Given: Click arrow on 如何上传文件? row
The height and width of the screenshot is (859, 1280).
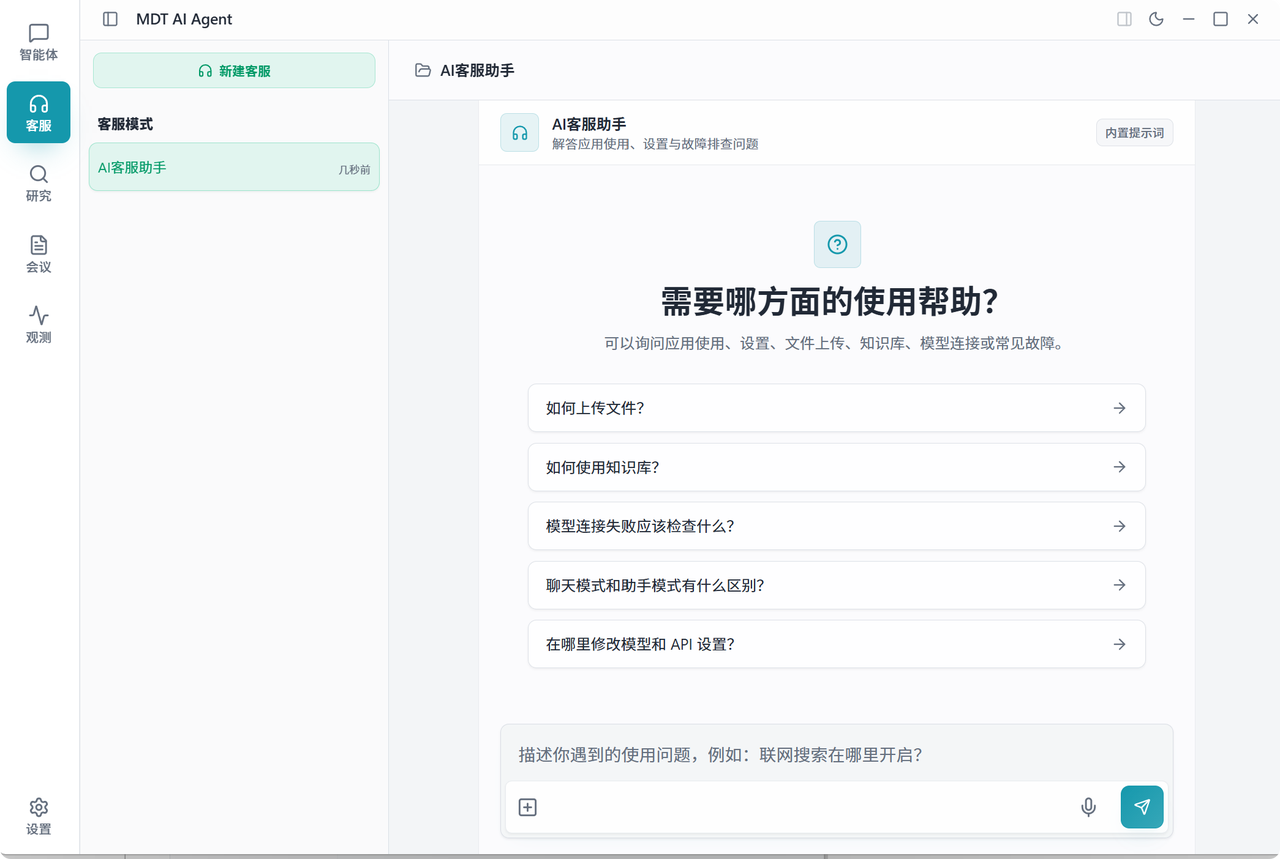Looking at the screenshot, I should click(1120, 408).
